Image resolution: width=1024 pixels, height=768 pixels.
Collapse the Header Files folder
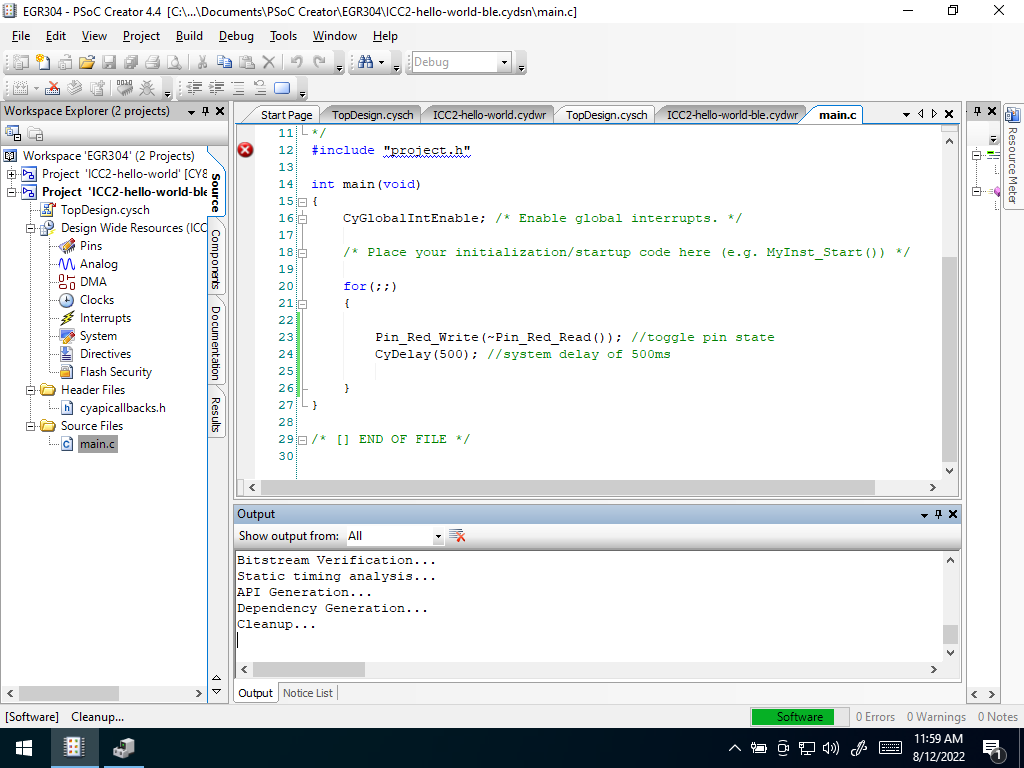click(30, 390)
